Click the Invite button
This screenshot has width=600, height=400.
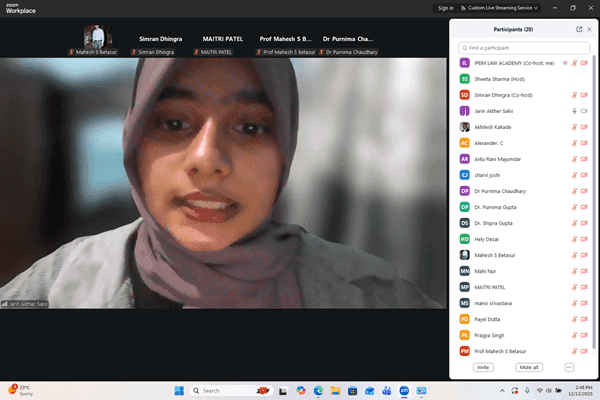483,367
